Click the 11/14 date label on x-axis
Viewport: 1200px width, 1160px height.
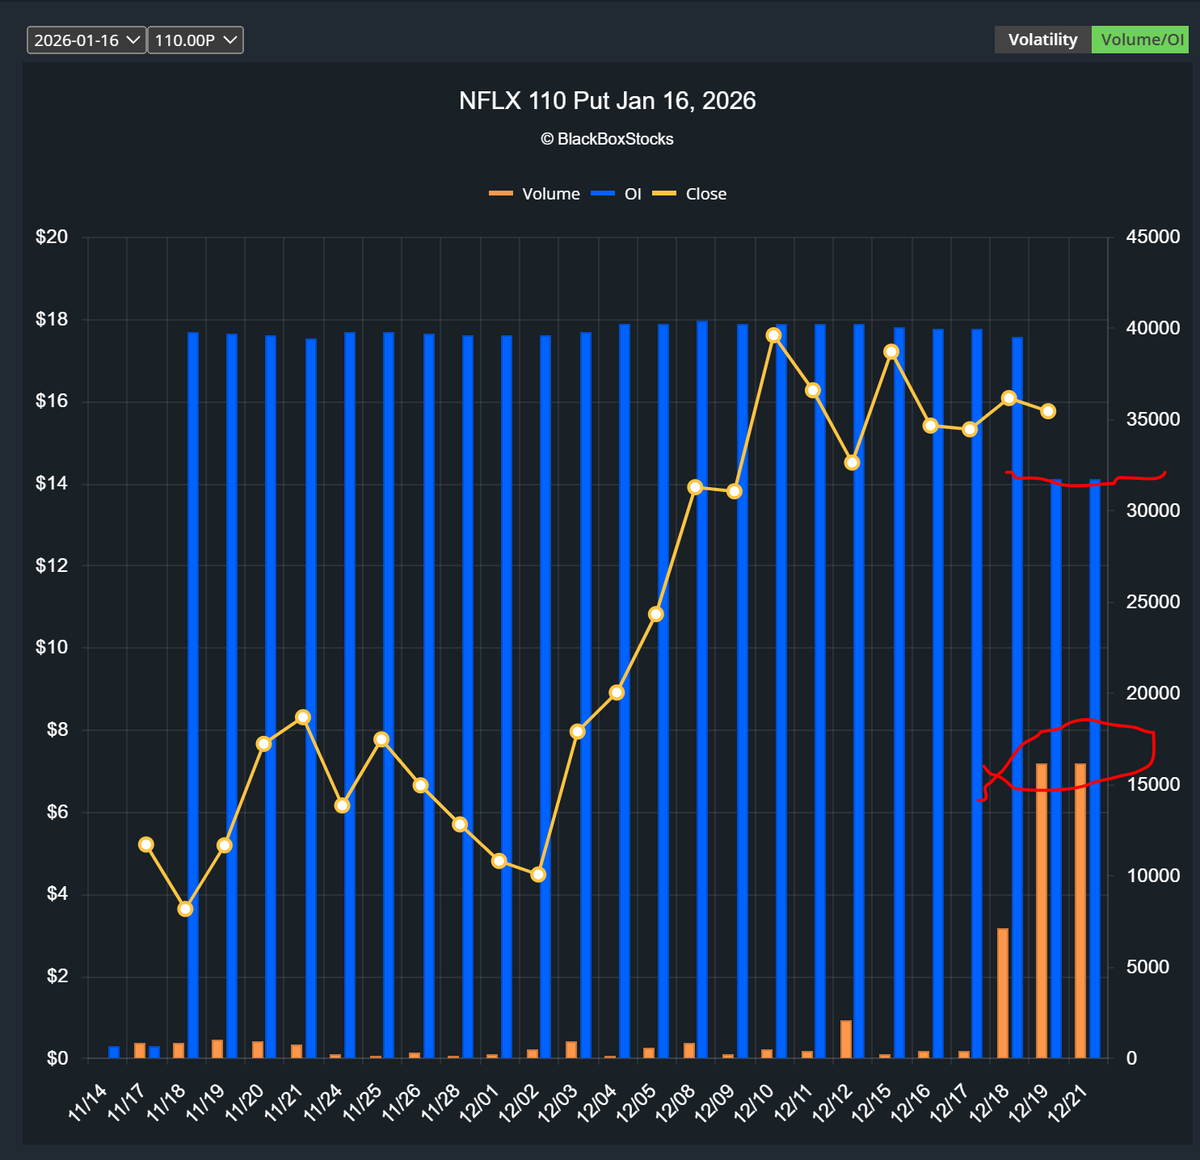pos(88,1102)
